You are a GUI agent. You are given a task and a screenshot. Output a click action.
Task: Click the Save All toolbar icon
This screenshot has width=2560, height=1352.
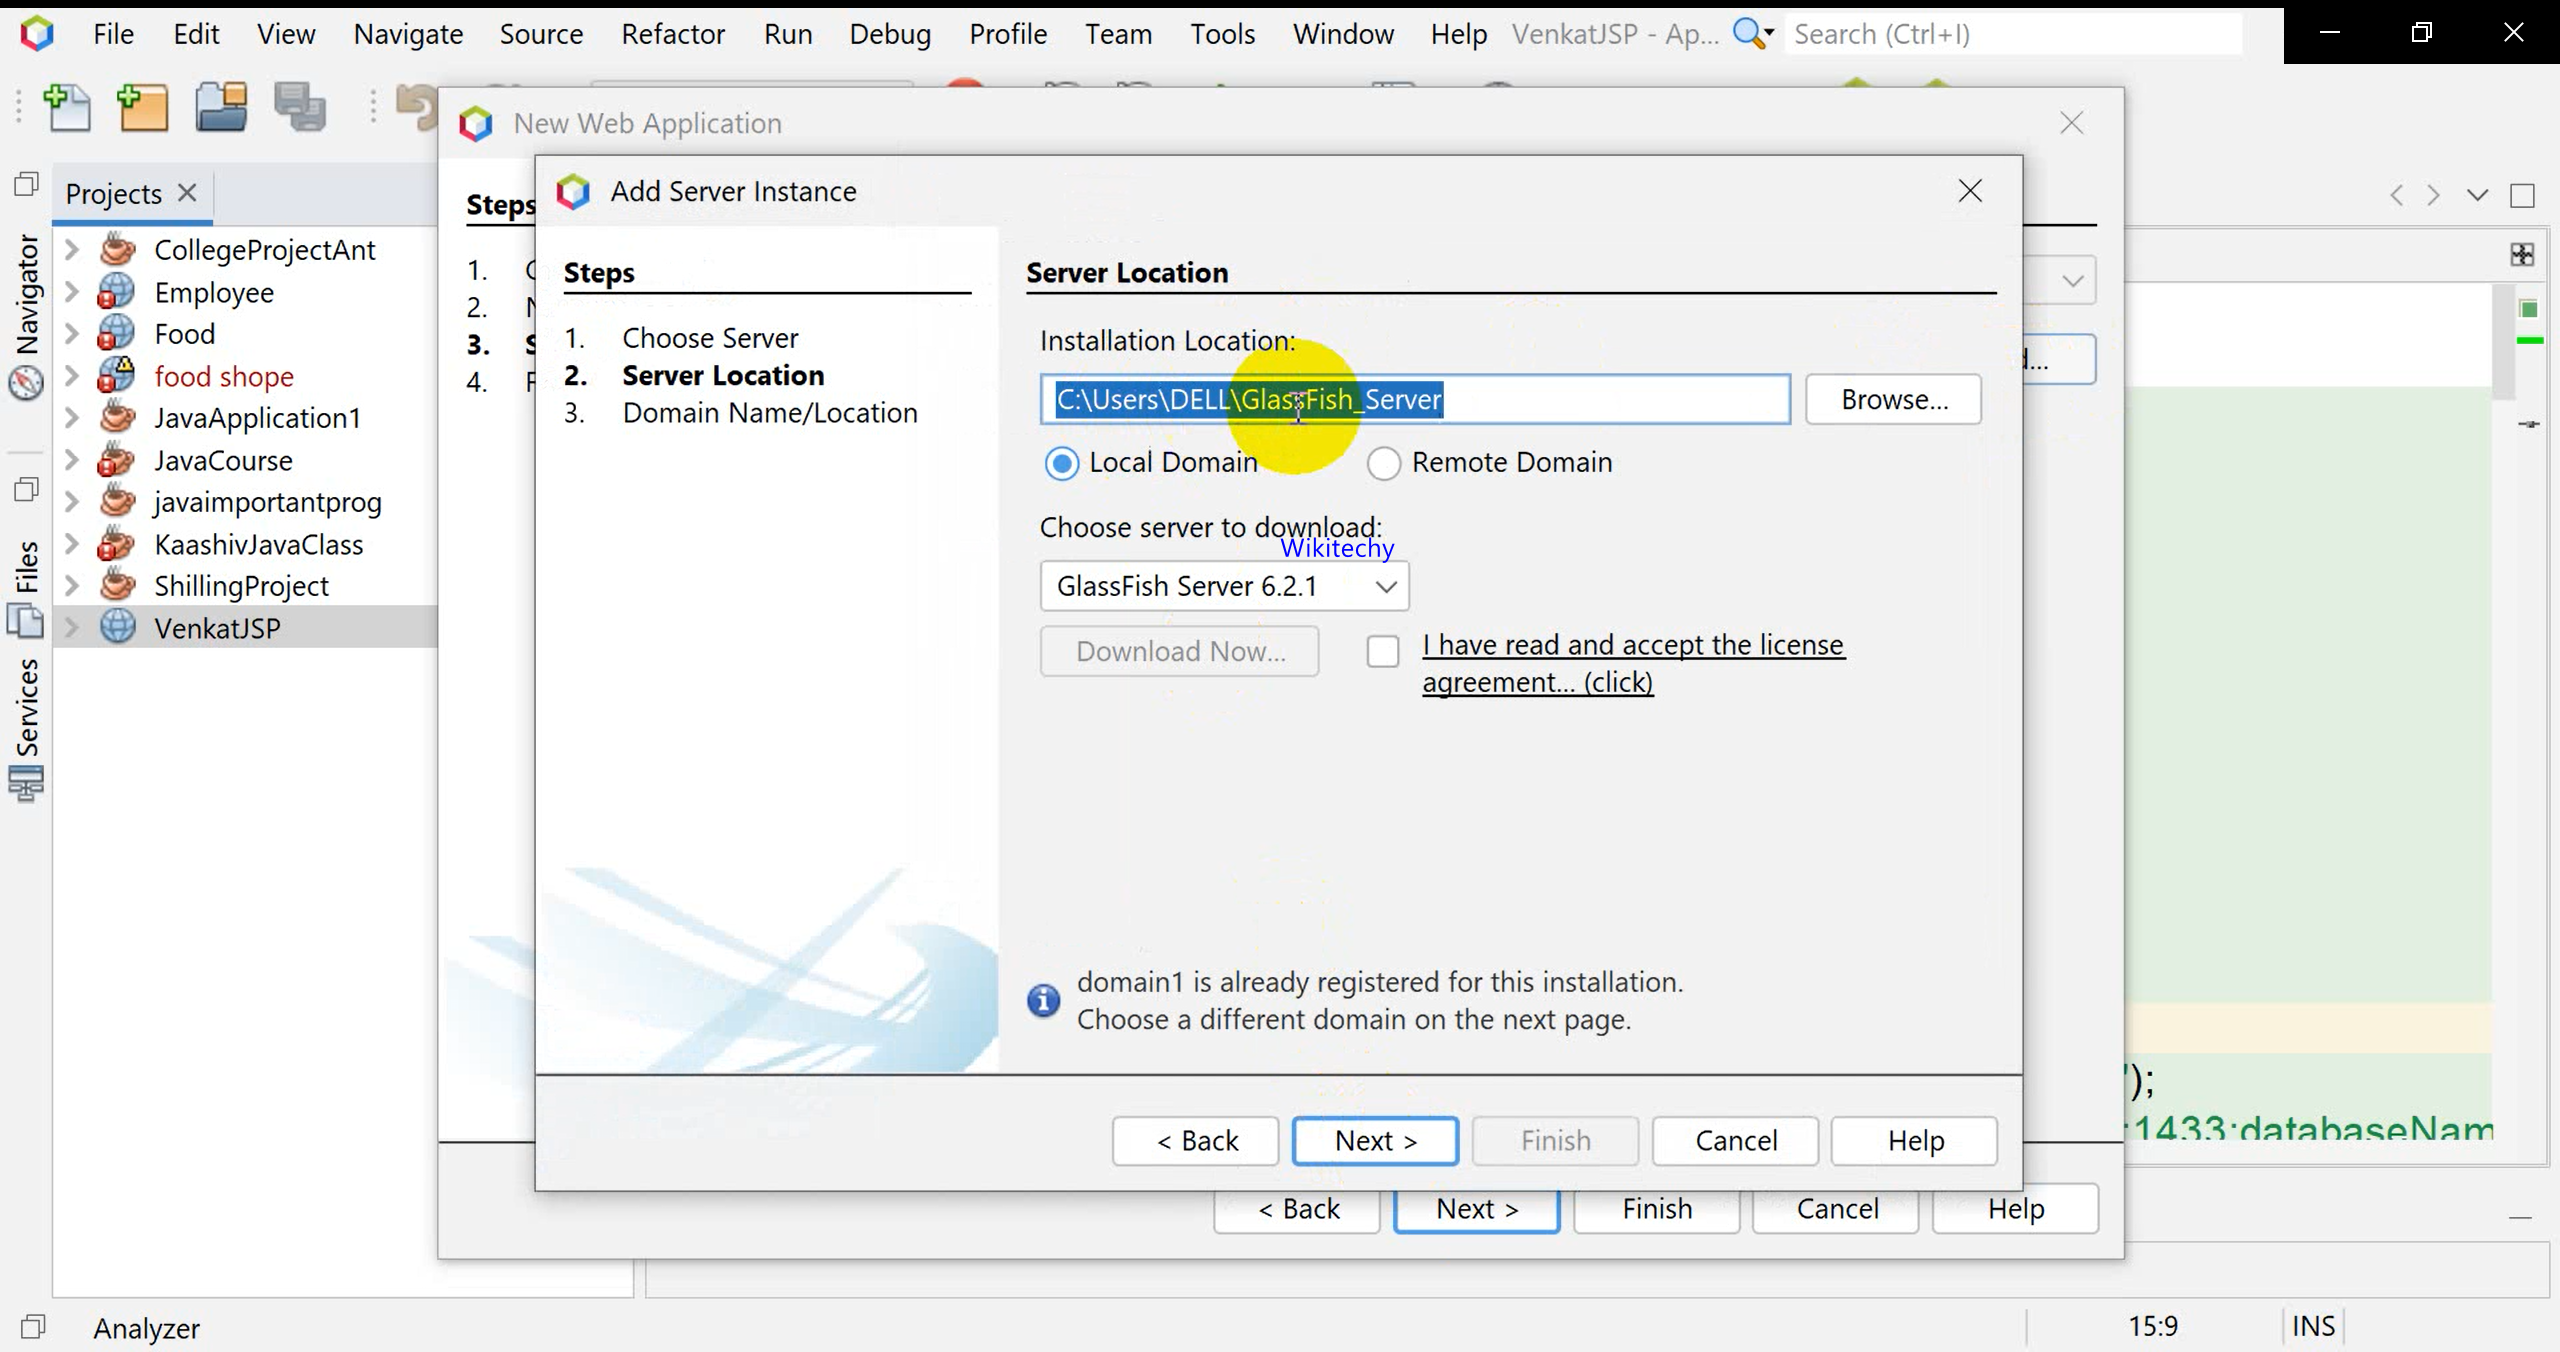click(x=300, y=108)
